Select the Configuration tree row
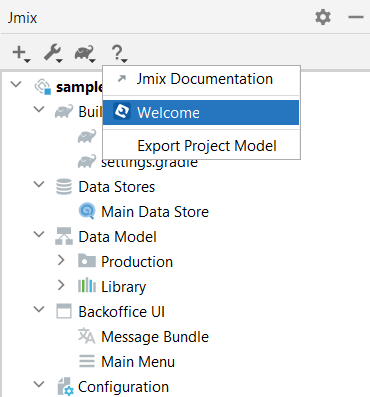The height and width of the screenshot is (397, 370). click(123, 387)
